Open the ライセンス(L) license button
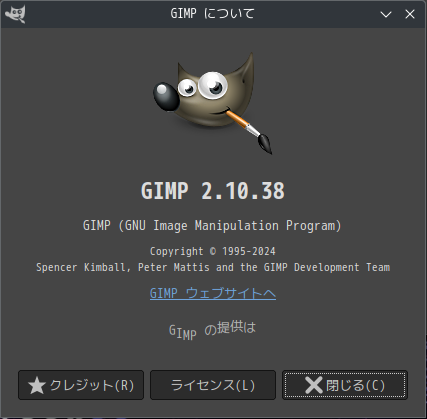This screenshot has height=419, width=427. tap(213, 385)
